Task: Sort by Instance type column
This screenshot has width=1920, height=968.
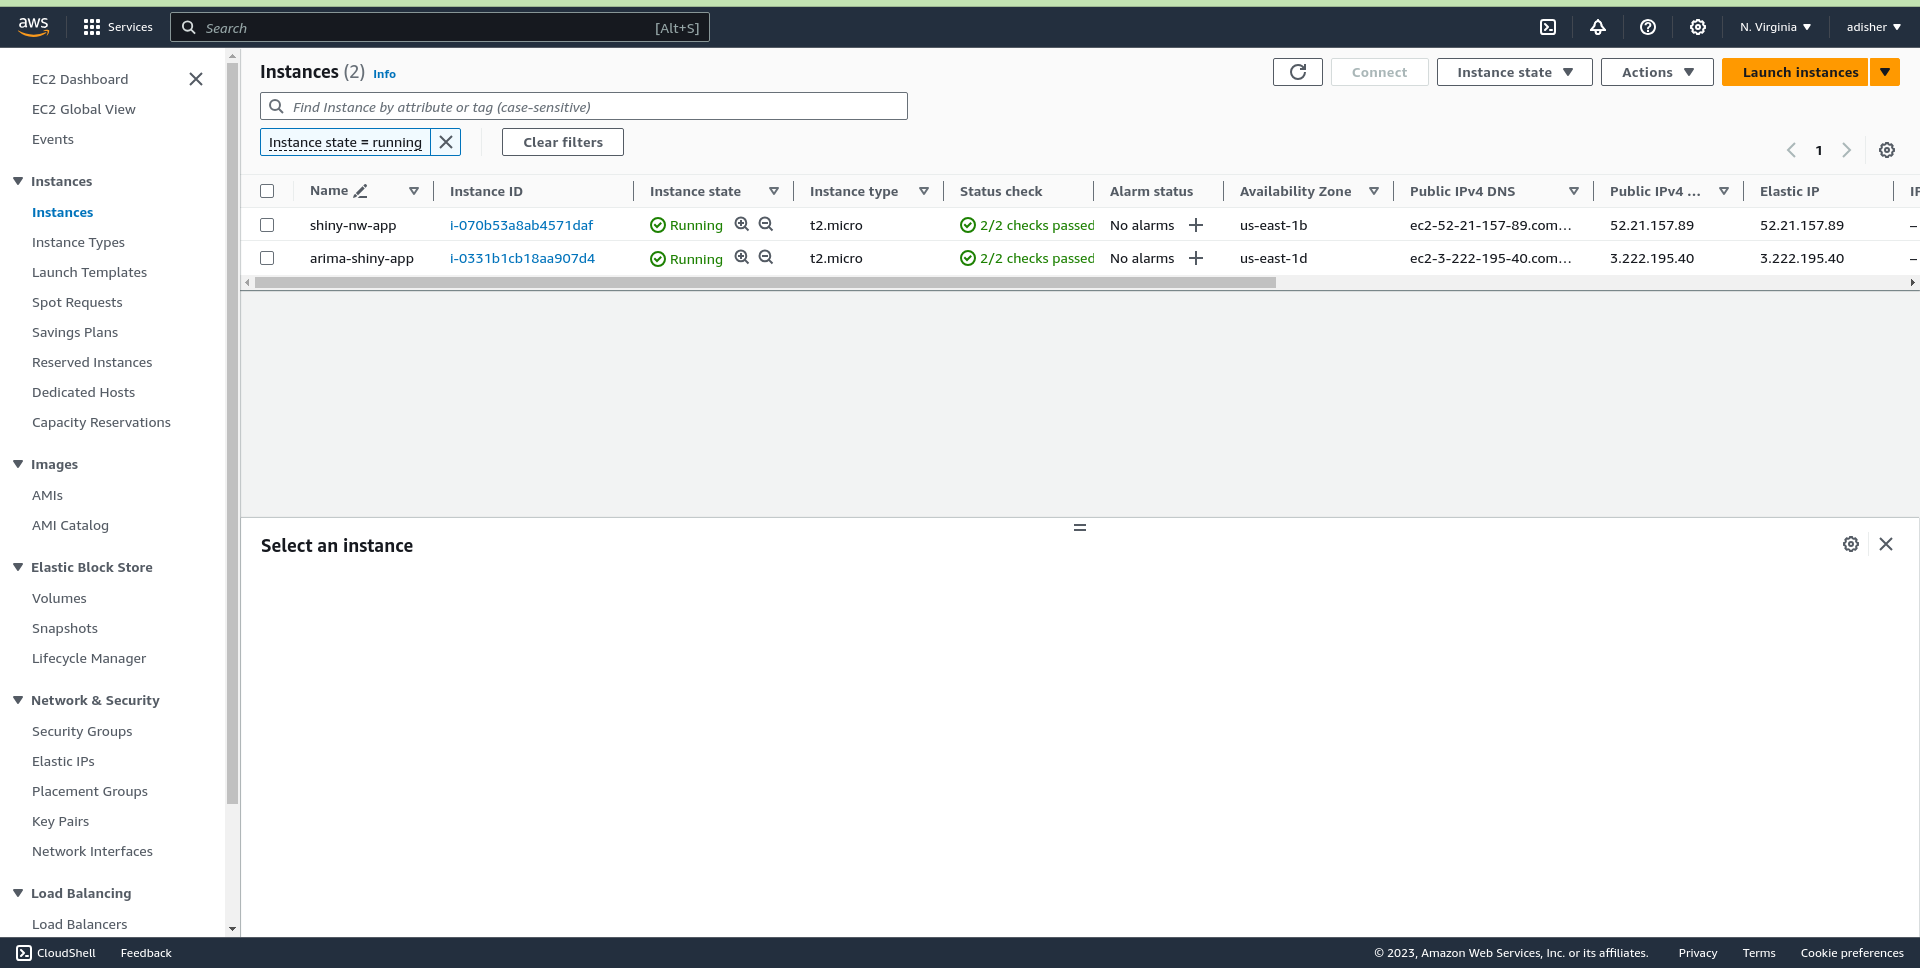Action: (x=924, y=191)
